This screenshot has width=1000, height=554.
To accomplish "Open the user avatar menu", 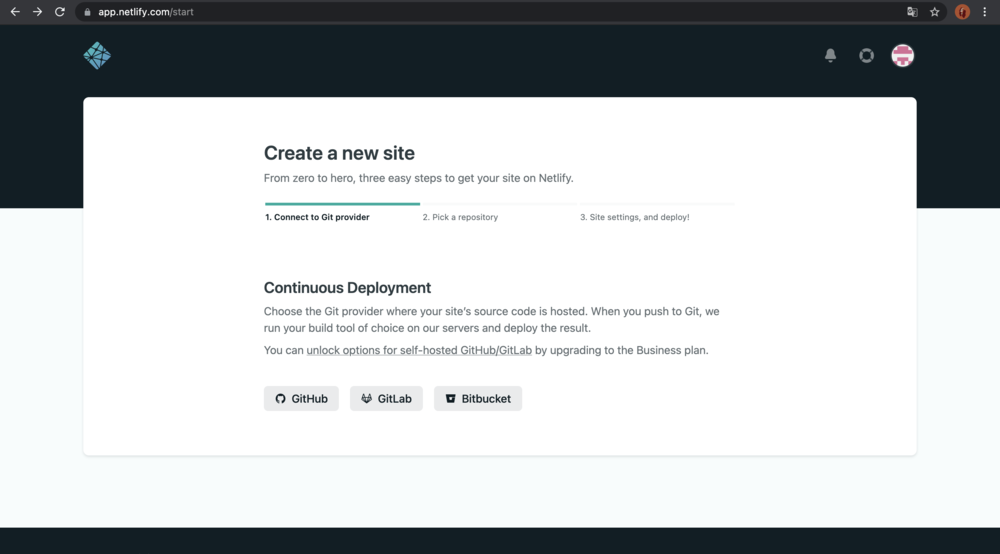I will click(902, 56).
